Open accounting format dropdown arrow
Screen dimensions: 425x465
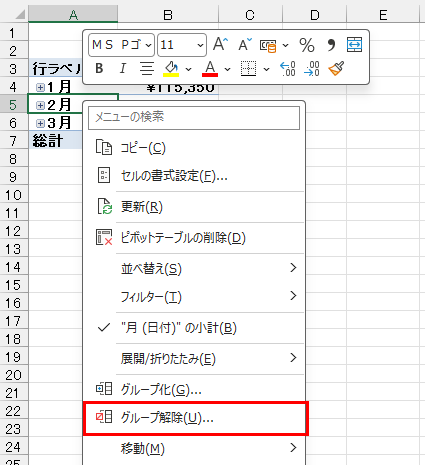tap(286, 45)
